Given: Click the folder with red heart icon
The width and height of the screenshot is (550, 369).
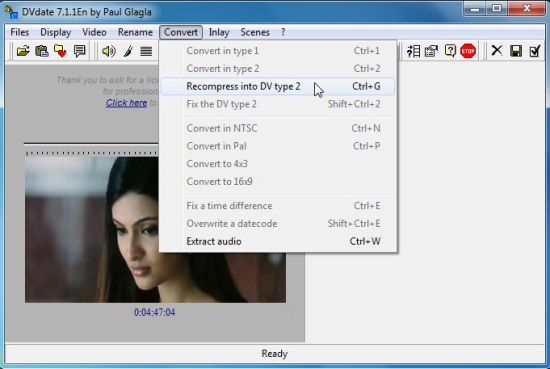Looking at the screenshot, I should (60, 51).
